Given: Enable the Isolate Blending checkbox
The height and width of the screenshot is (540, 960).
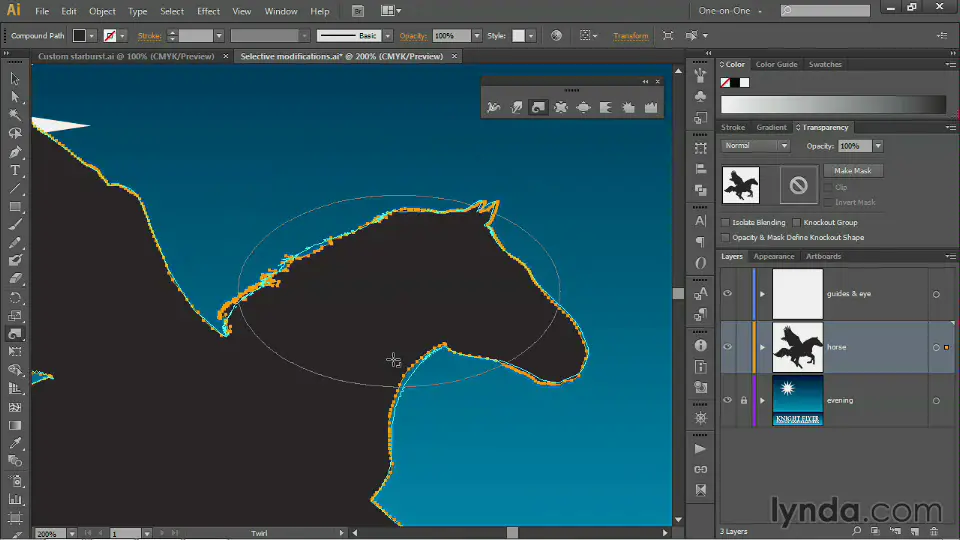Looking at the screenshot, I should (x=727, y=222).
